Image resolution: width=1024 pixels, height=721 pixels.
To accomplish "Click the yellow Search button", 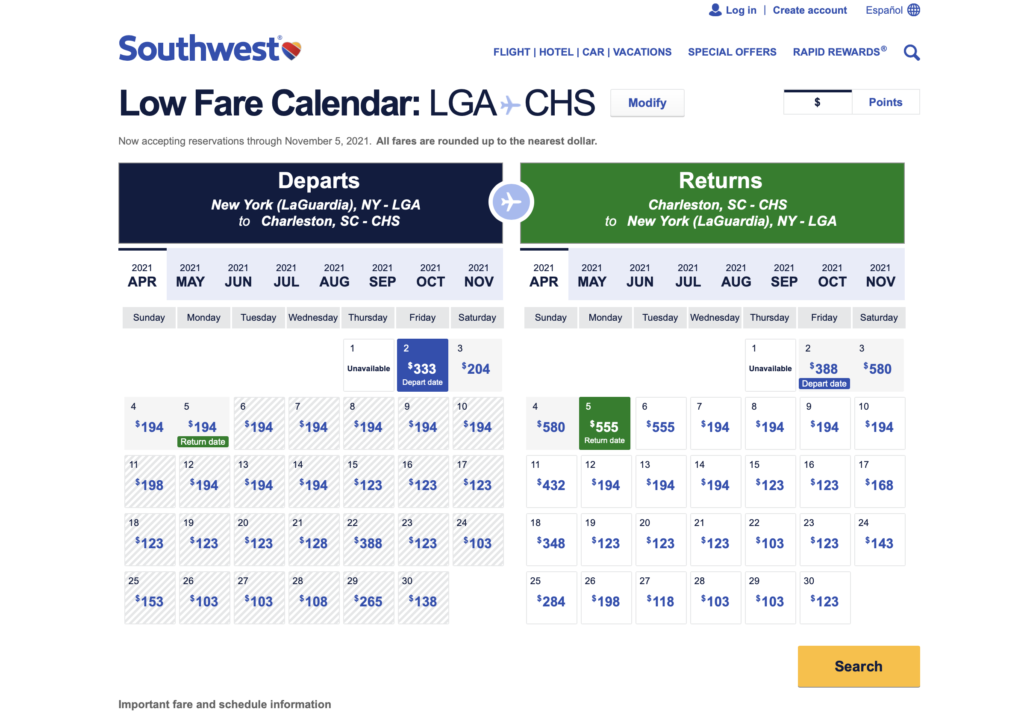I will coord(858,666).
